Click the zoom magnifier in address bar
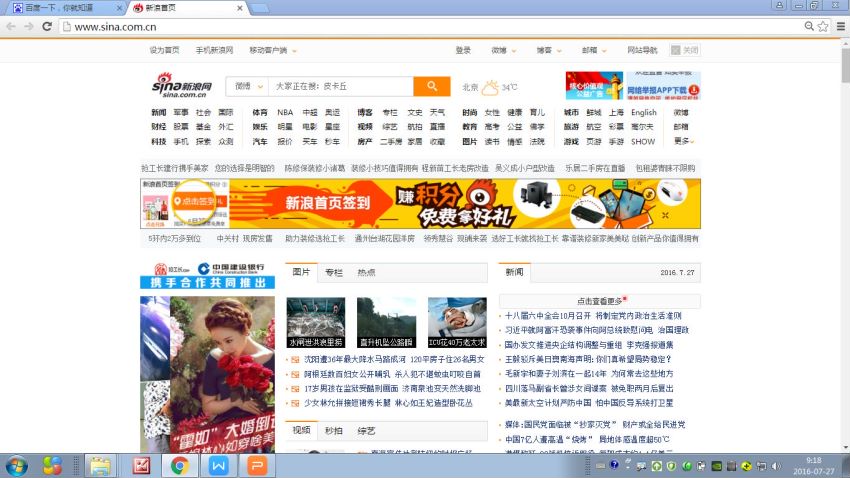This screenshot has width=850, height=478. 809,26
